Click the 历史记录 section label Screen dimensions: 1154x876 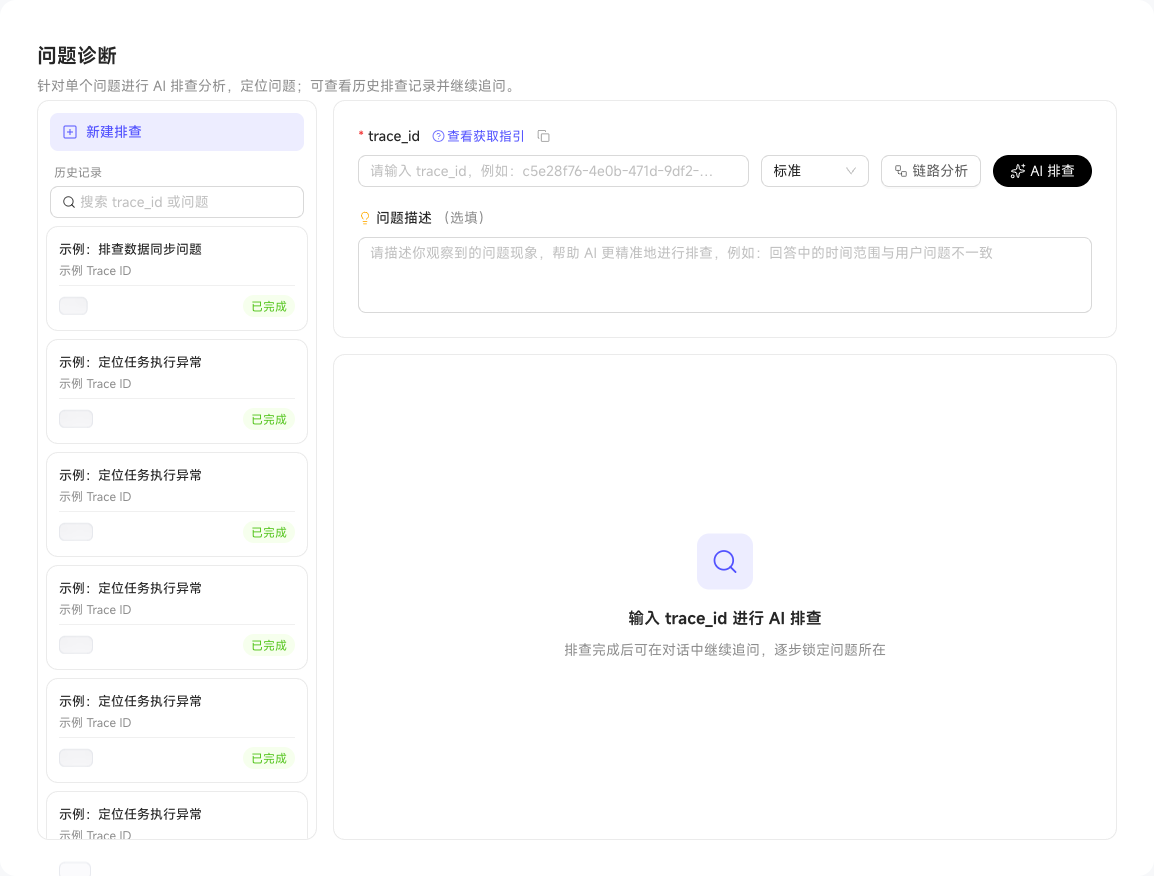pos(78,172)
